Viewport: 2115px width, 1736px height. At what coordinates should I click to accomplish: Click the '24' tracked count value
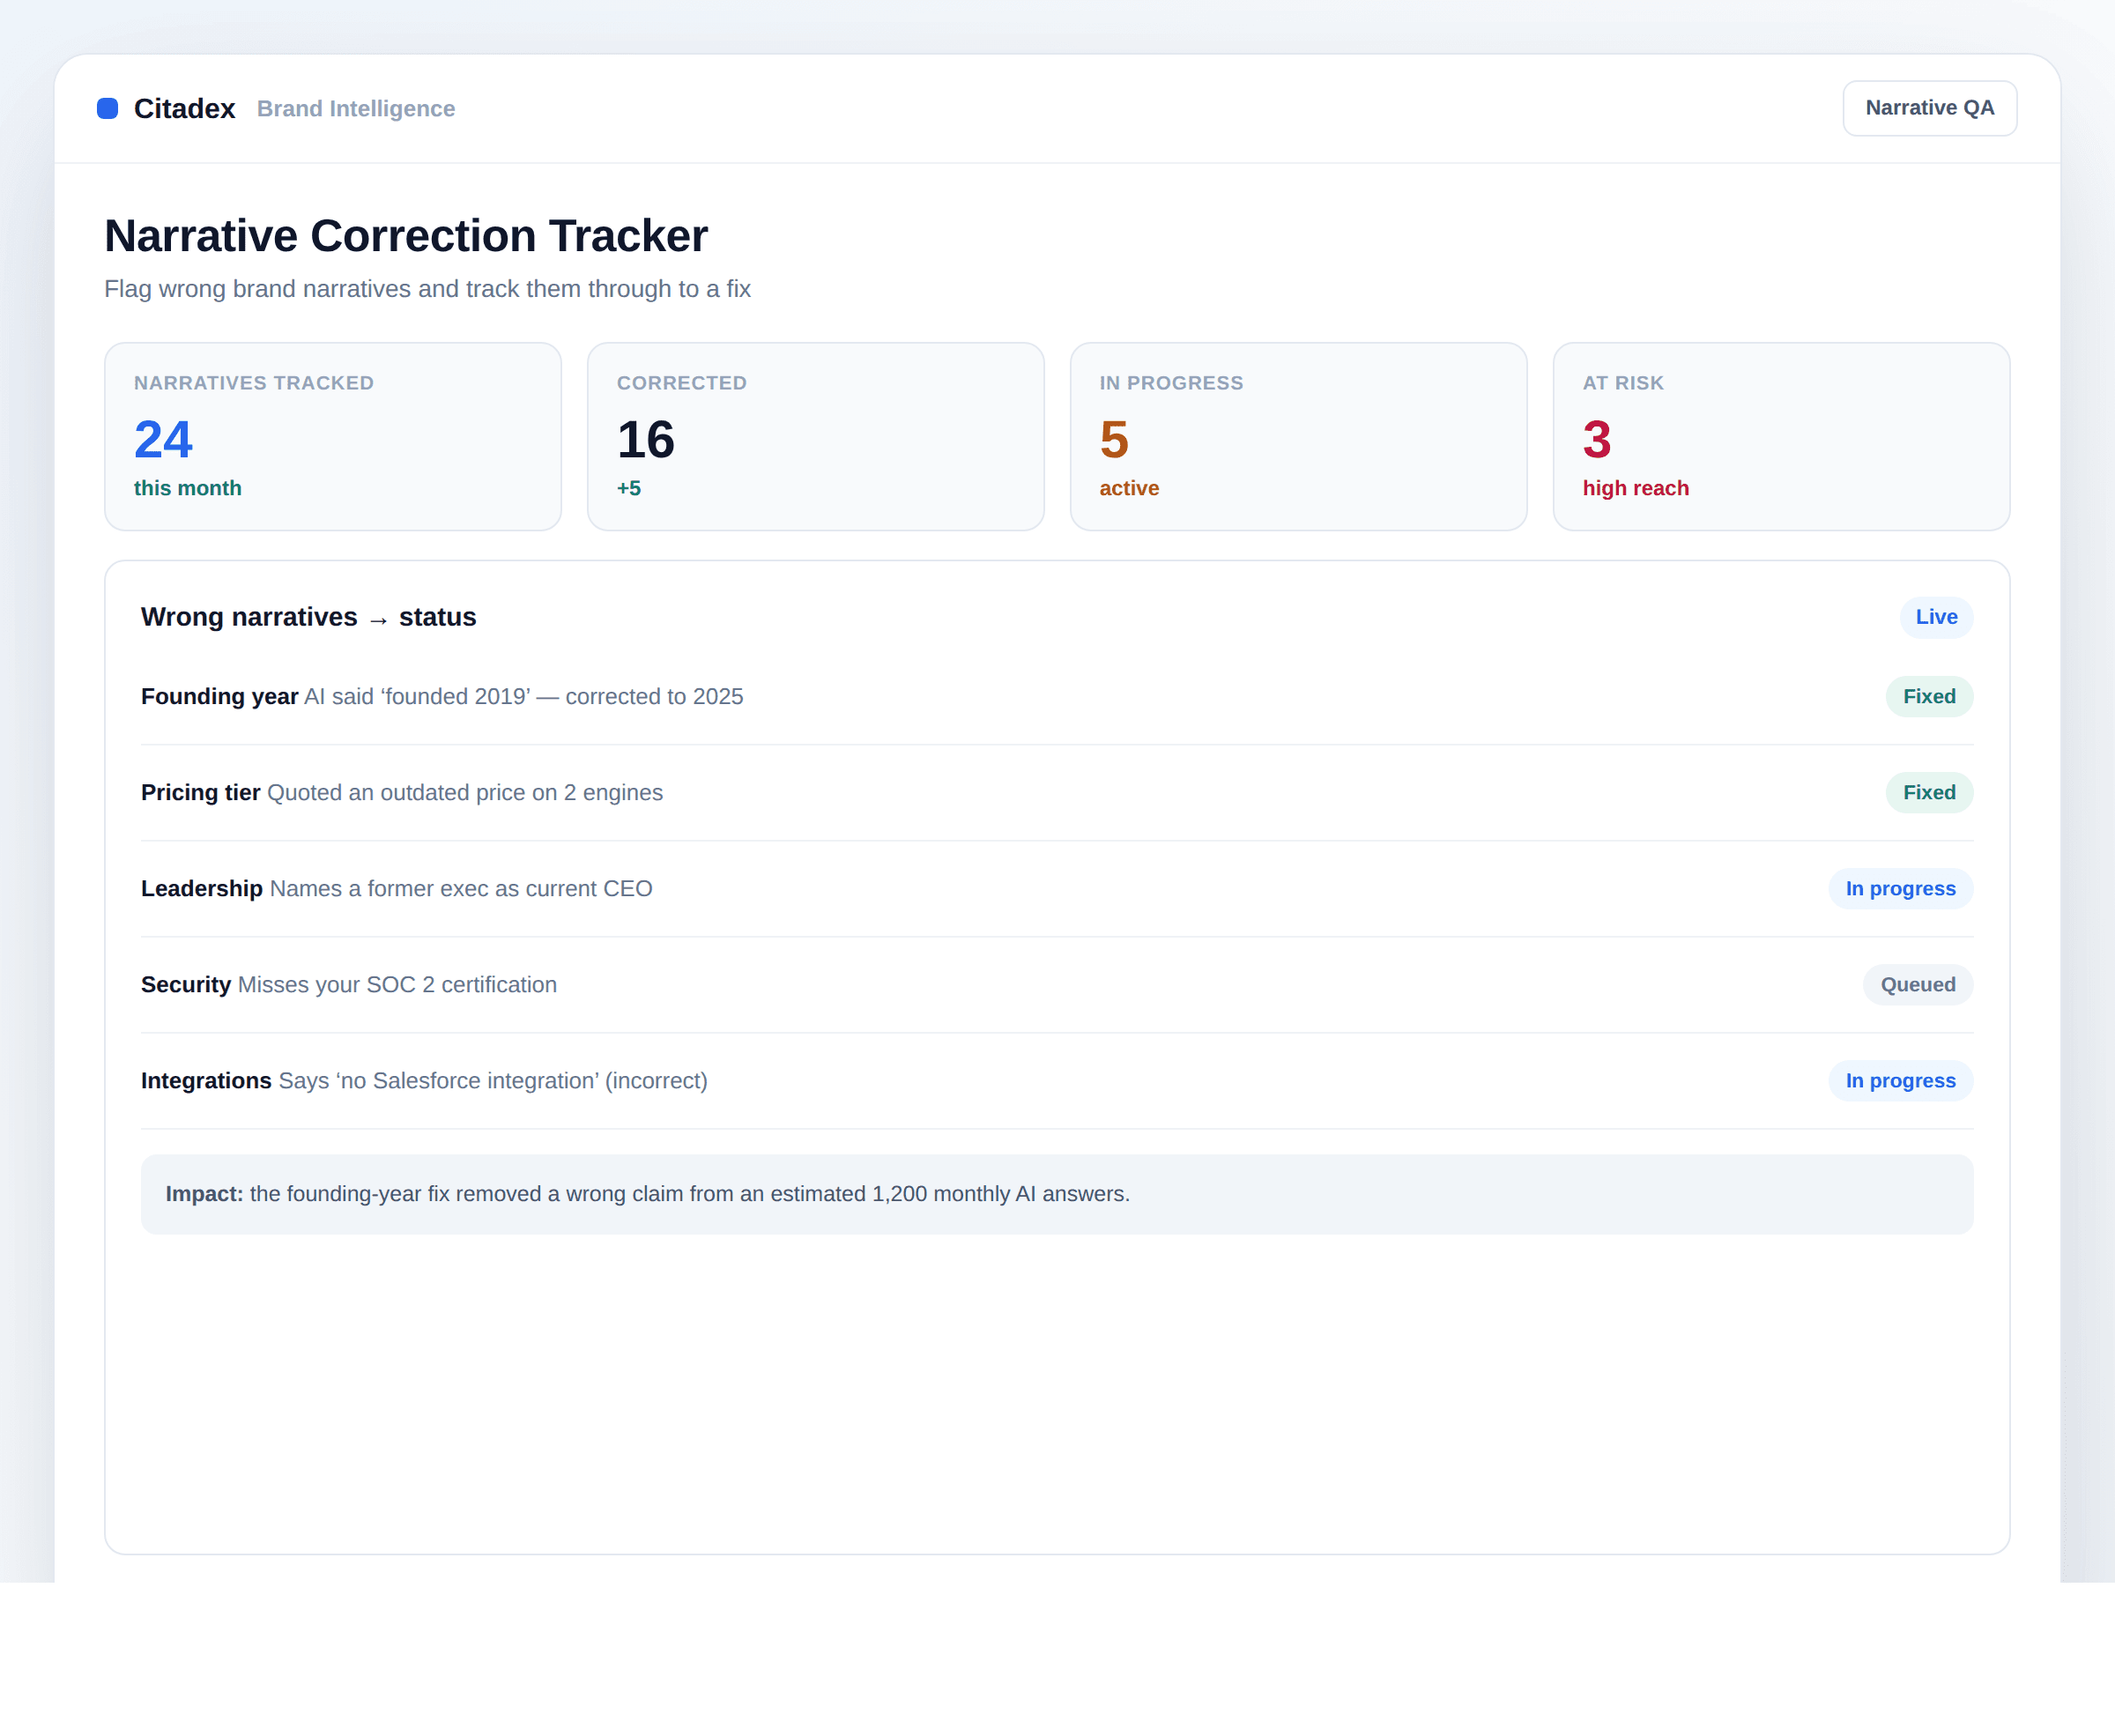[x=163, y=439]
